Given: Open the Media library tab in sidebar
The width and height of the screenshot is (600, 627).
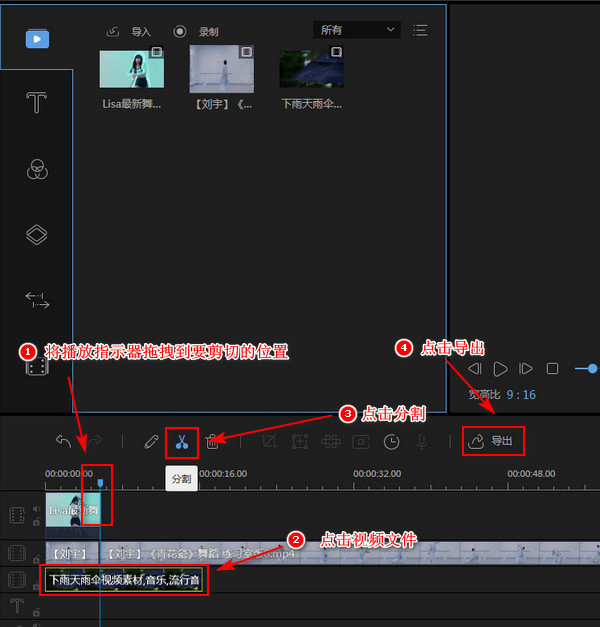Looking at the screenshot, I should 37,39.
